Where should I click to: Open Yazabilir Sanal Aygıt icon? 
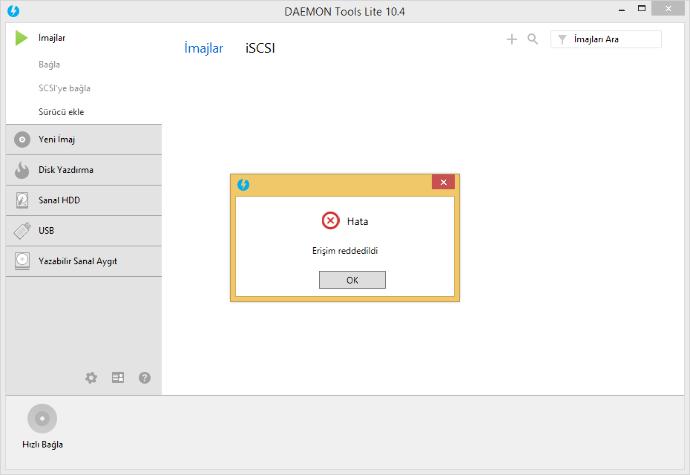(x=22, y=261)
